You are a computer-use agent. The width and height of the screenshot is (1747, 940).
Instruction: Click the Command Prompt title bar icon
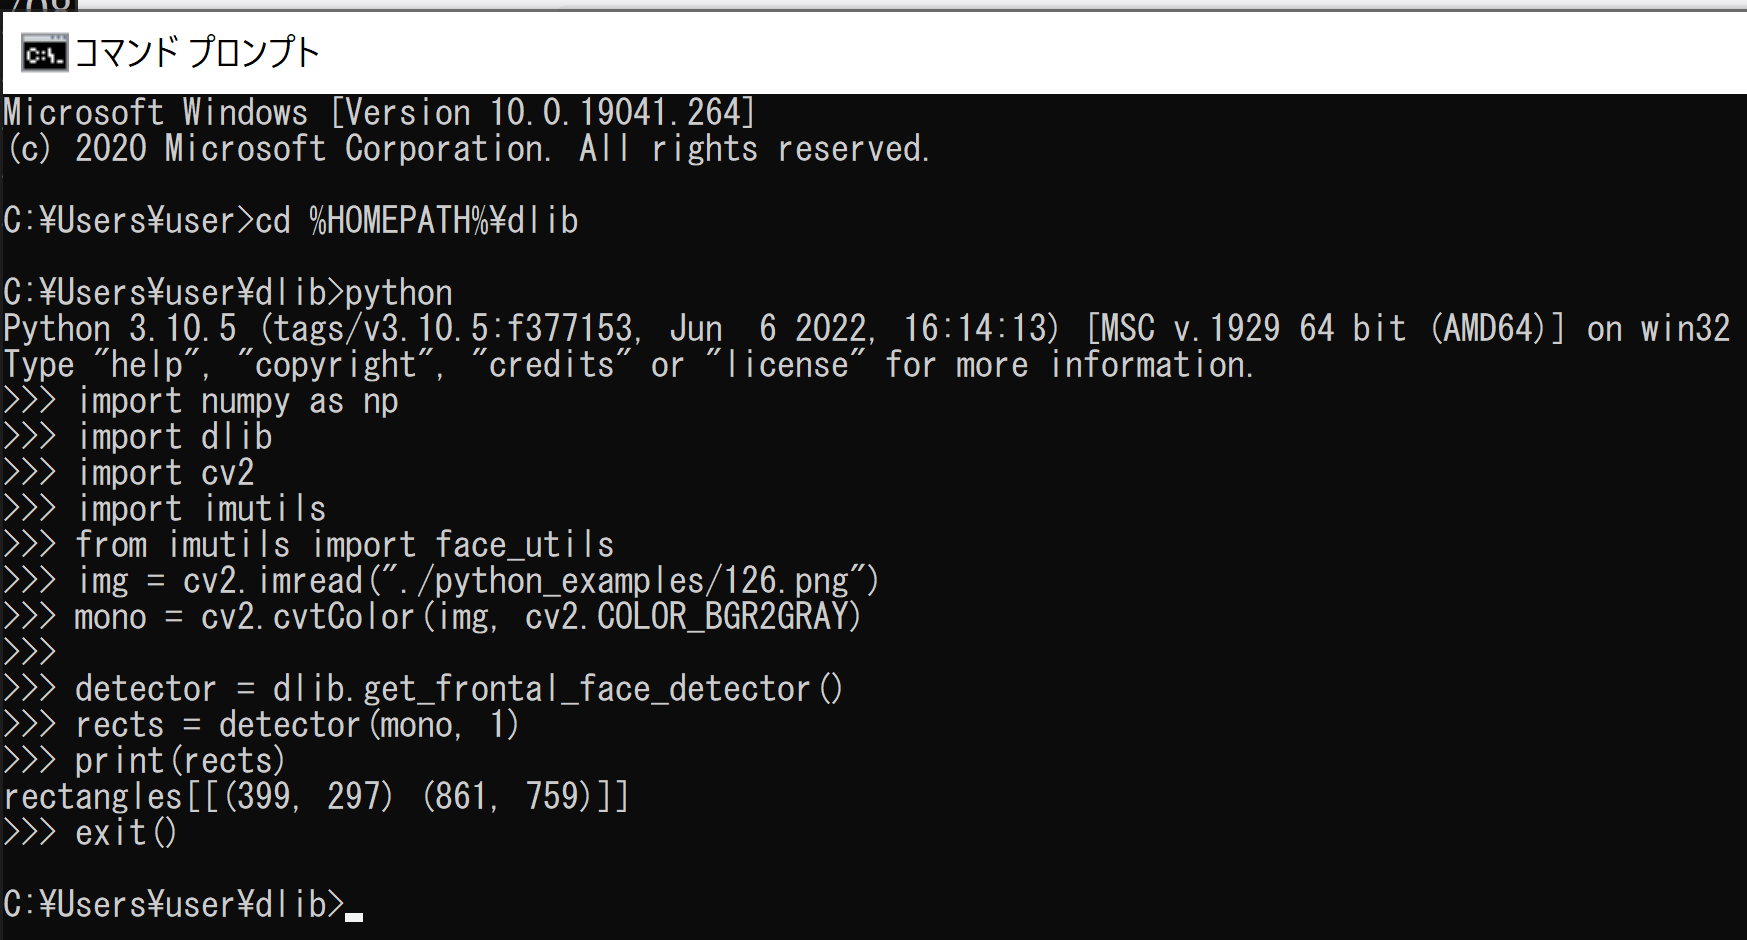44,53
